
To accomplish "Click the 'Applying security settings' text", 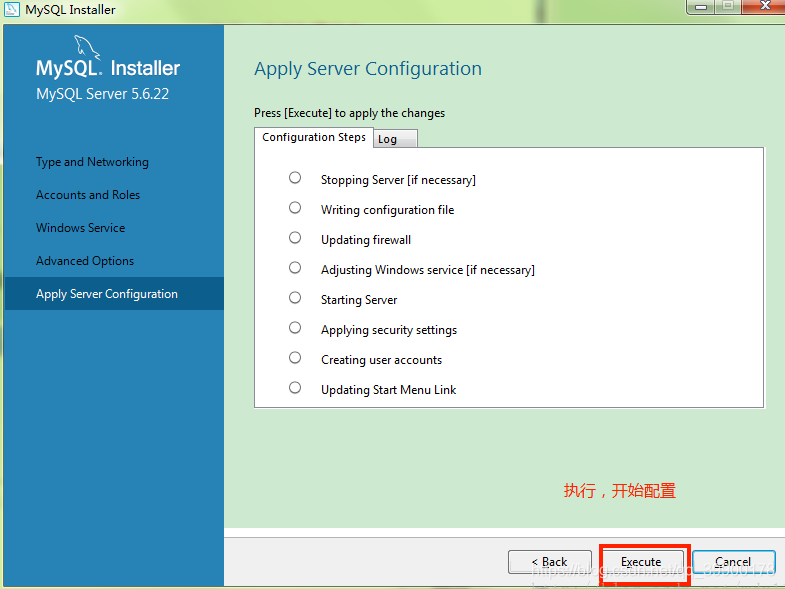I will pos(389,330).
